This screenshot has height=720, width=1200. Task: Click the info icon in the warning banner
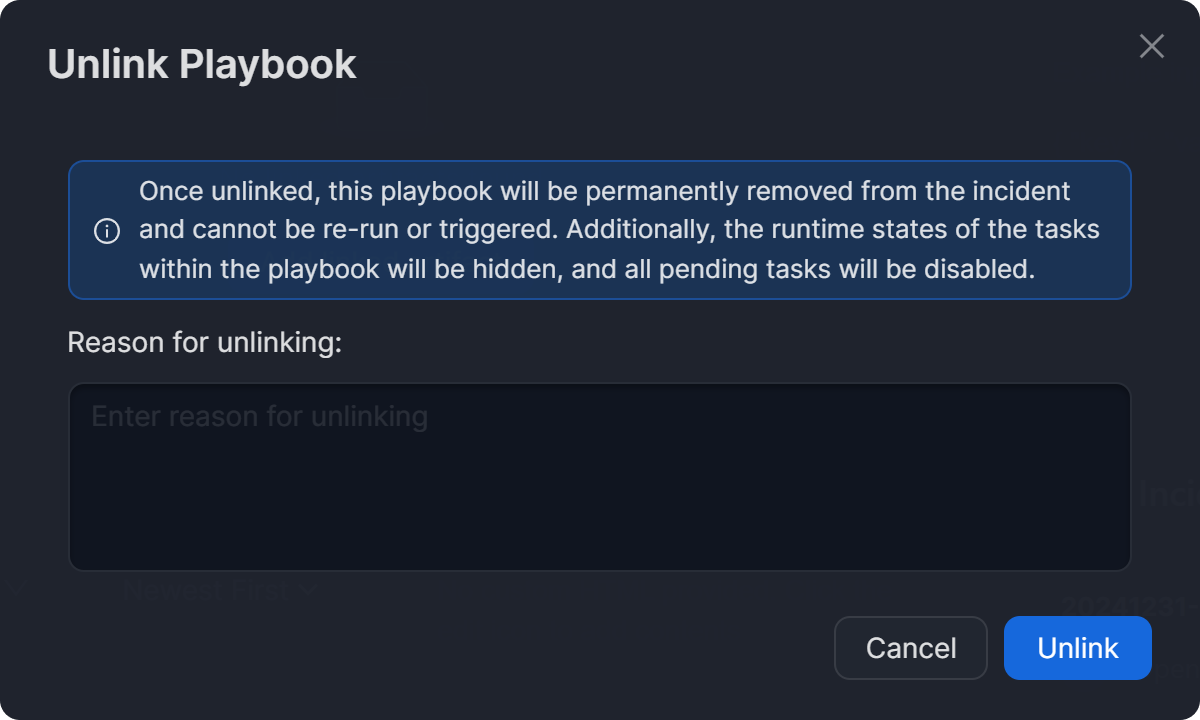click(x=107, y=231)
